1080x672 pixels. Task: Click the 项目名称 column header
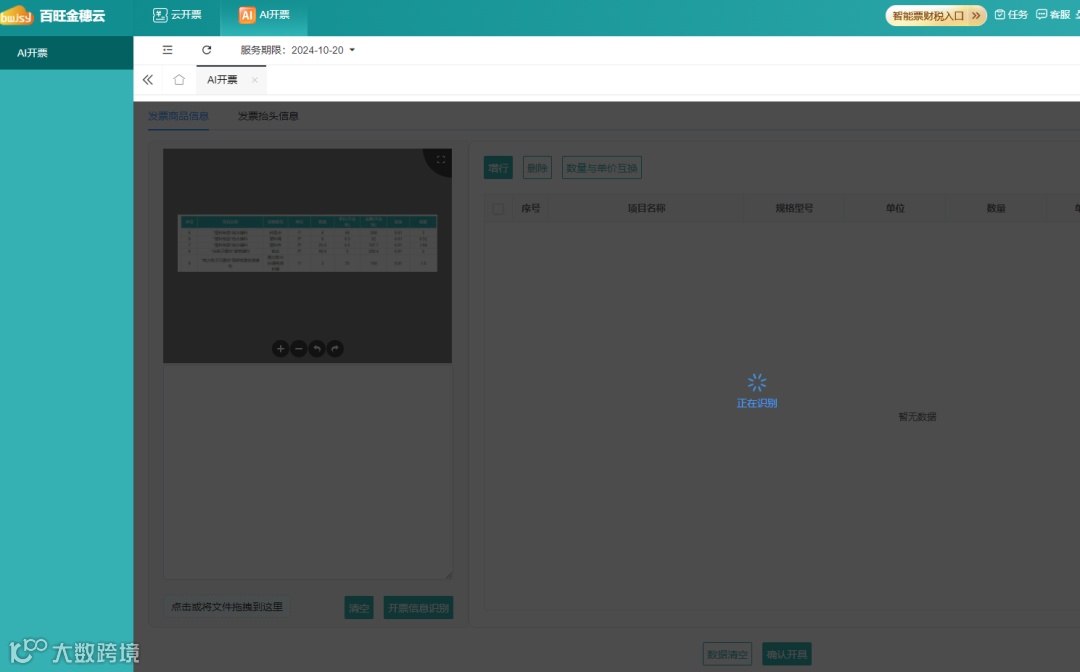(646, 208)
